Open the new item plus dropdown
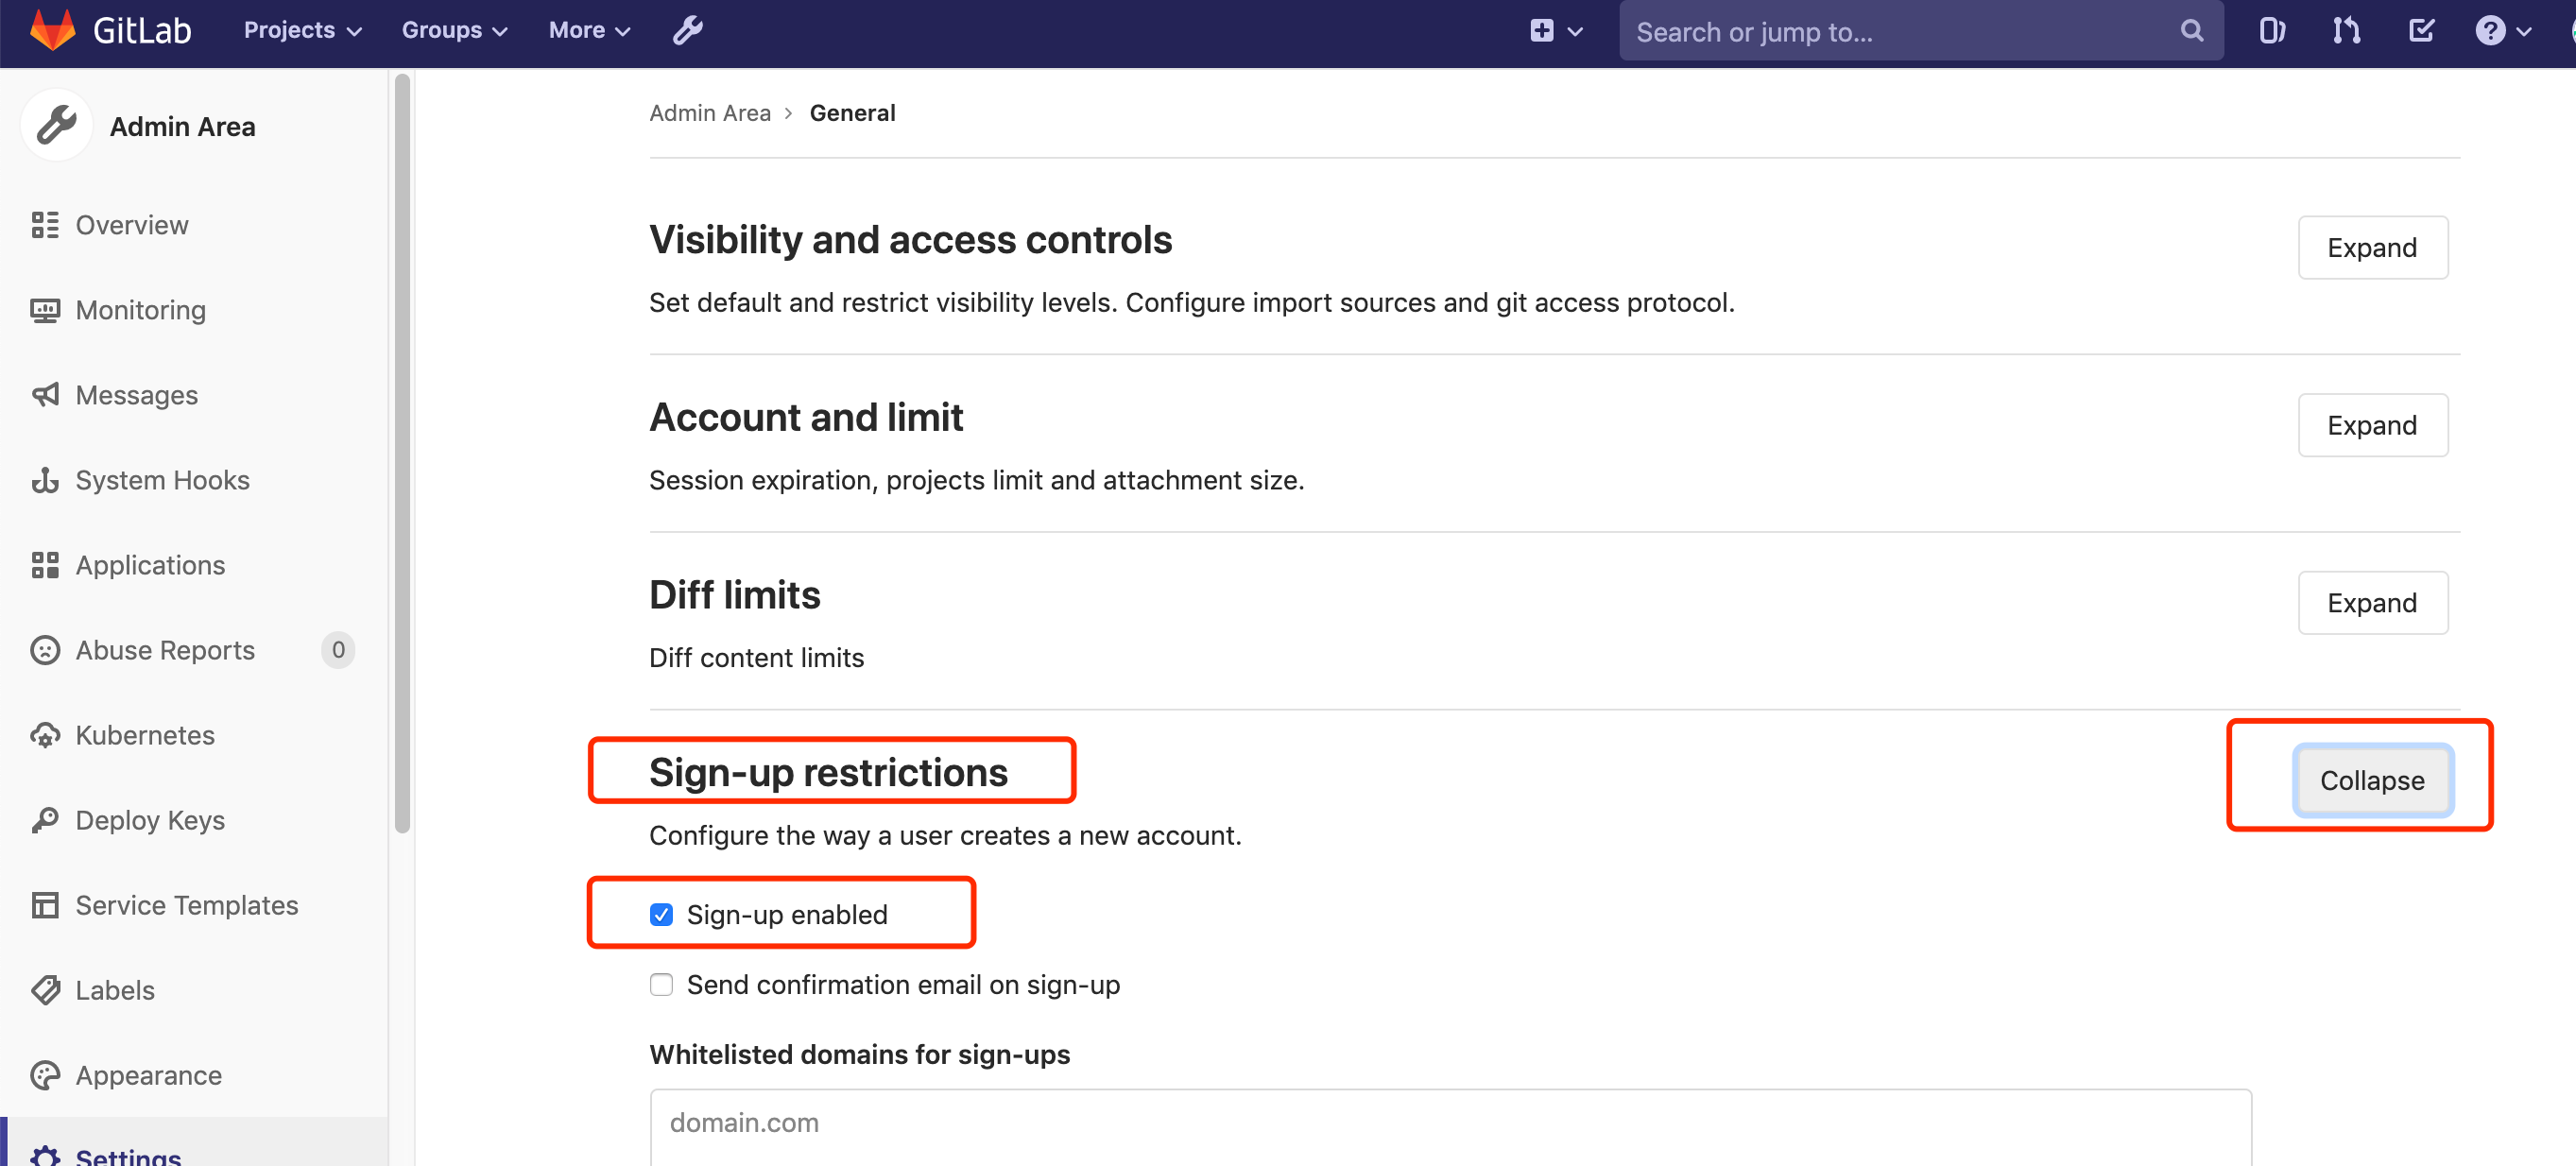 tap(1555, 30)
